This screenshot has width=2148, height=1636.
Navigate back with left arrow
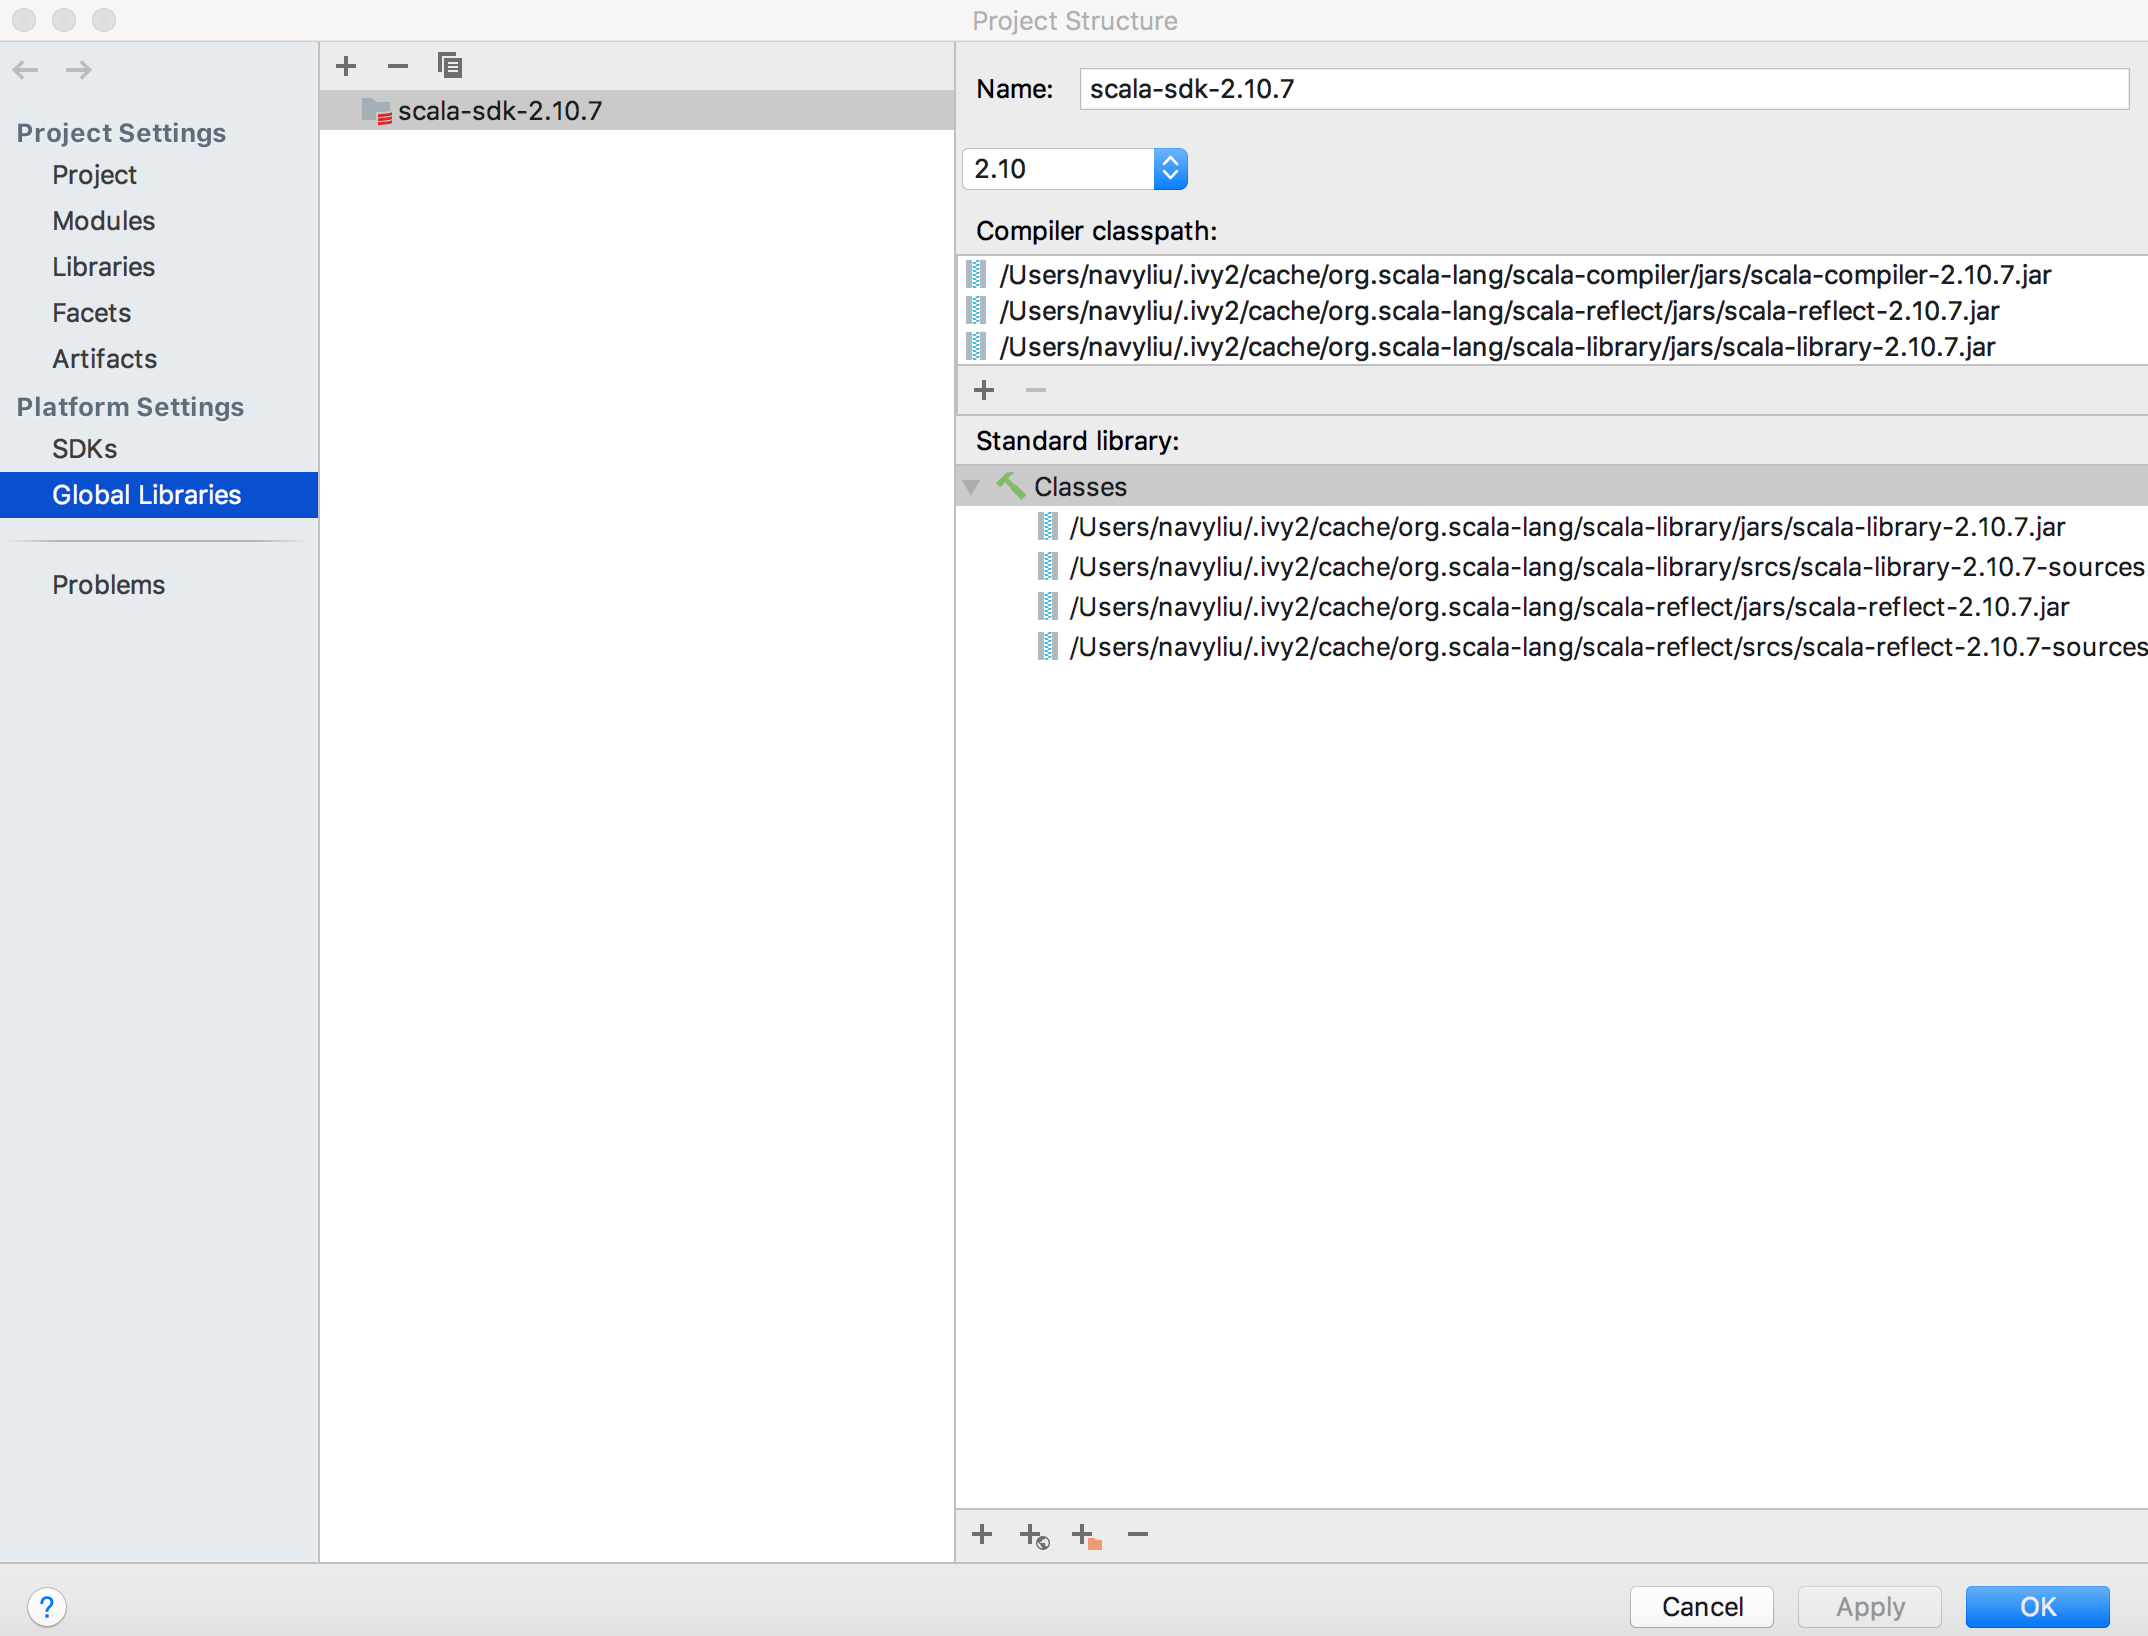point(26,70)
